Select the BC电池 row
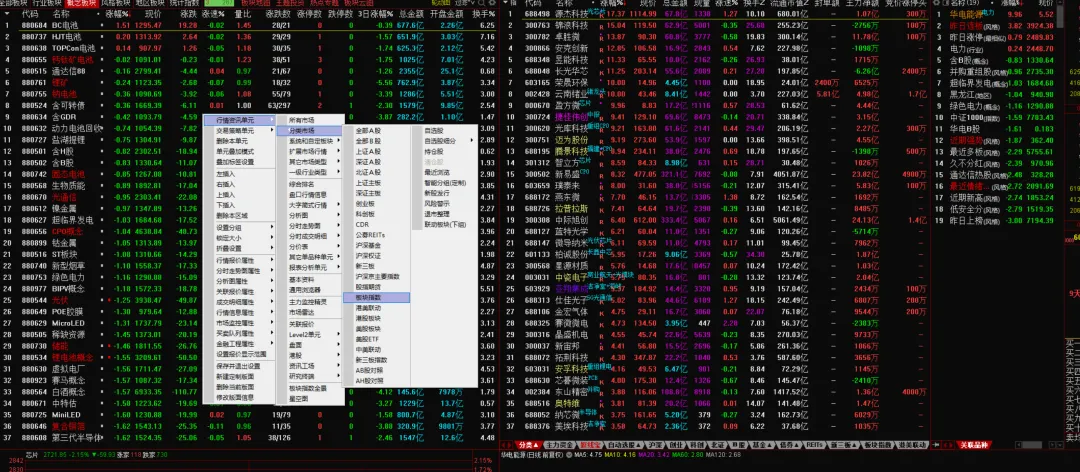Image resolution: width=1080 pixels, height=472 pixels. (x=248, y=25)
